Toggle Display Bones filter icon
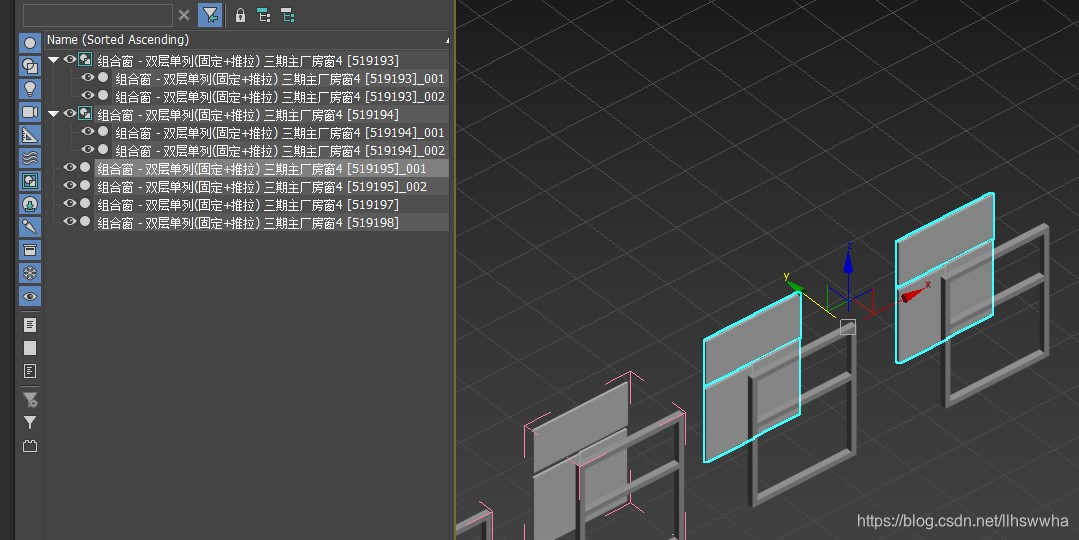1079x540 pixels. [30, 226]
